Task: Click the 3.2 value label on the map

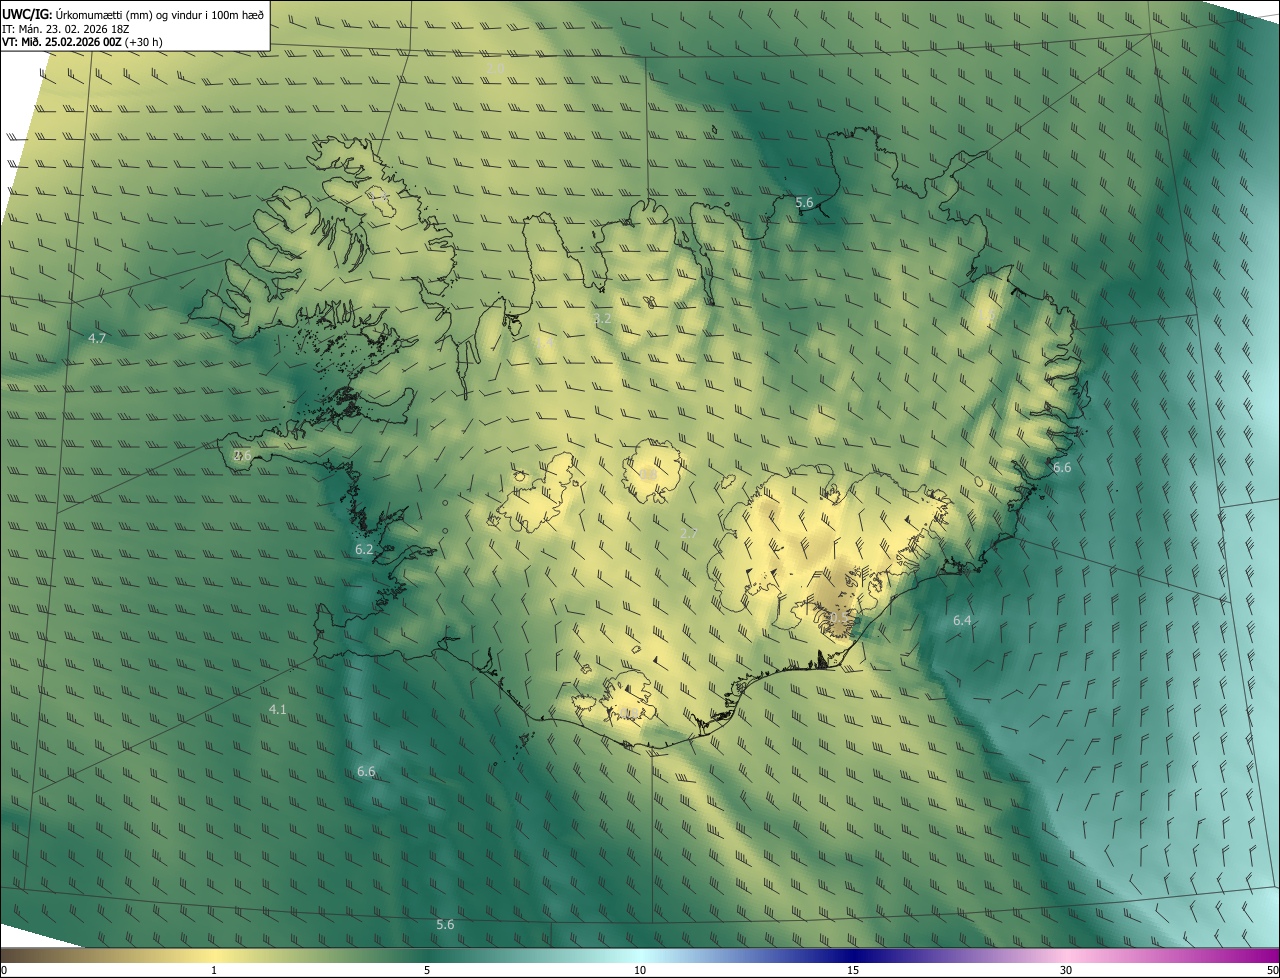Action: (x=602, y=319)
